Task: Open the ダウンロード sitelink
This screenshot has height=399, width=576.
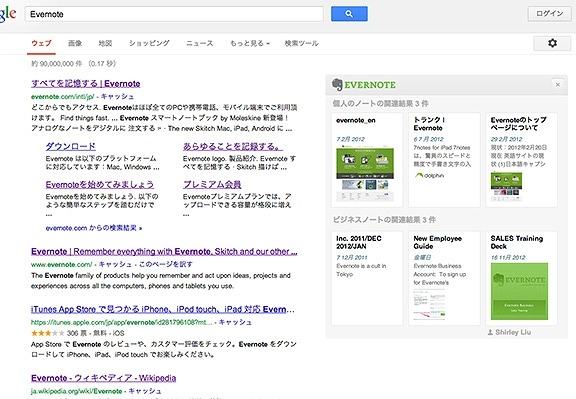Action: point(71,146)
